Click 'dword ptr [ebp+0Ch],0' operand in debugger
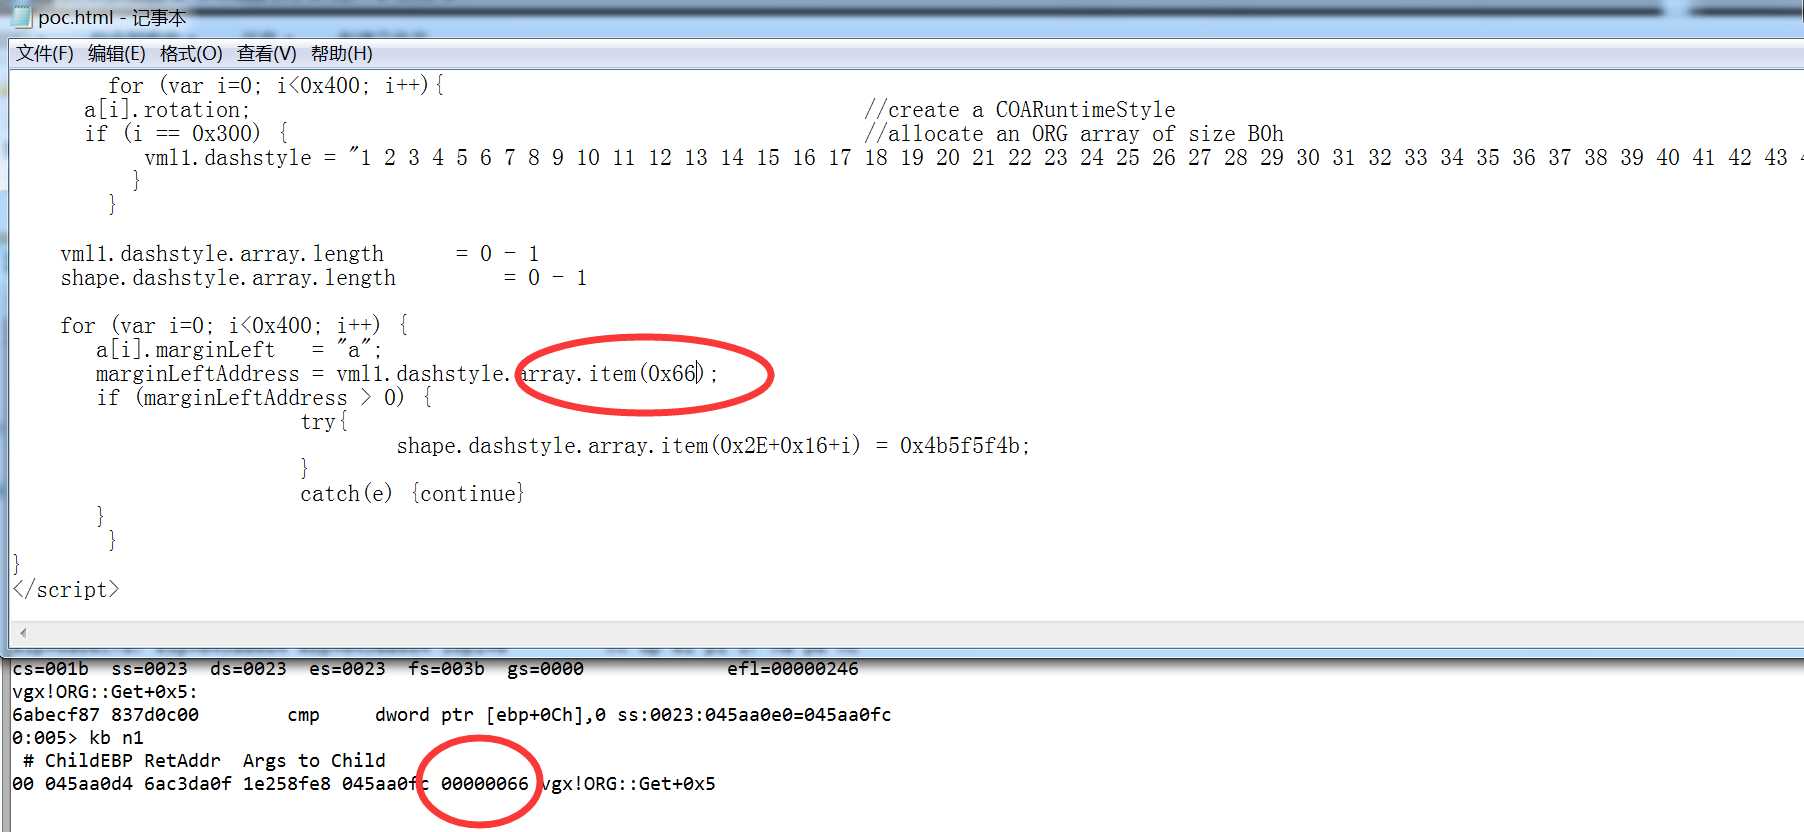The height and width of the screenshot is (832, 1804). point(490,715)
